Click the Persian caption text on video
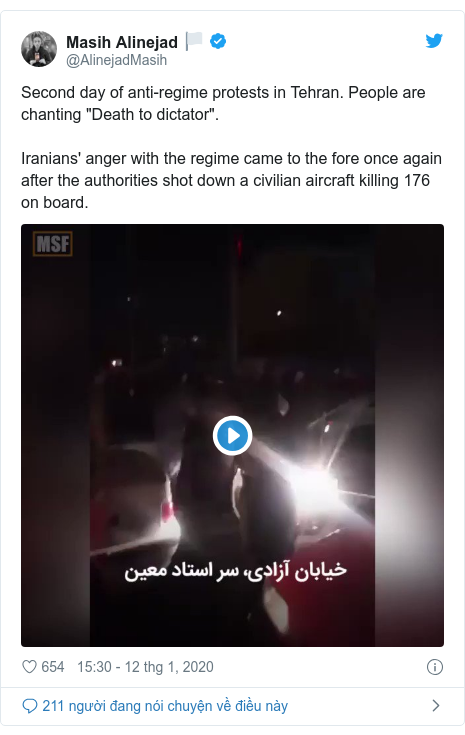 [x=236, y=571]
